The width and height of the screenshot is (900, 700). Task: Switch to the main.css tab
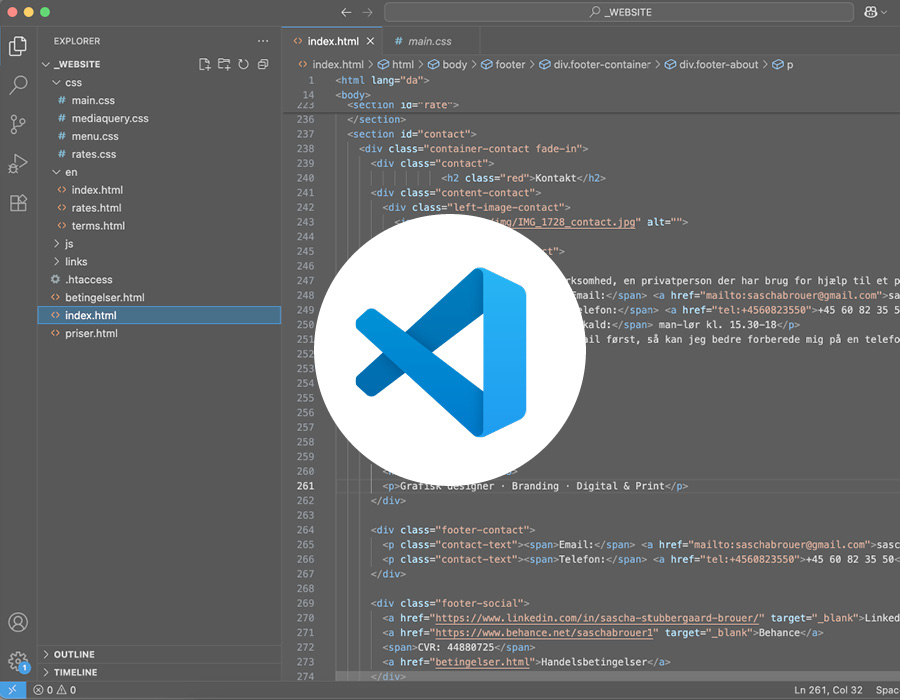(429, 41)
